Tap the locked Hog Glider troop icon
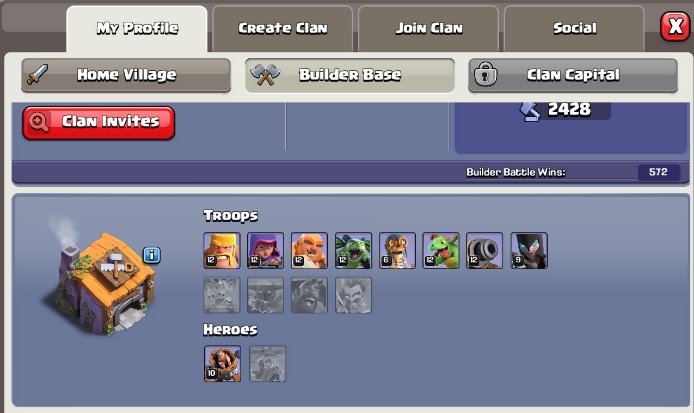694x413 pixels. (309, 295)
